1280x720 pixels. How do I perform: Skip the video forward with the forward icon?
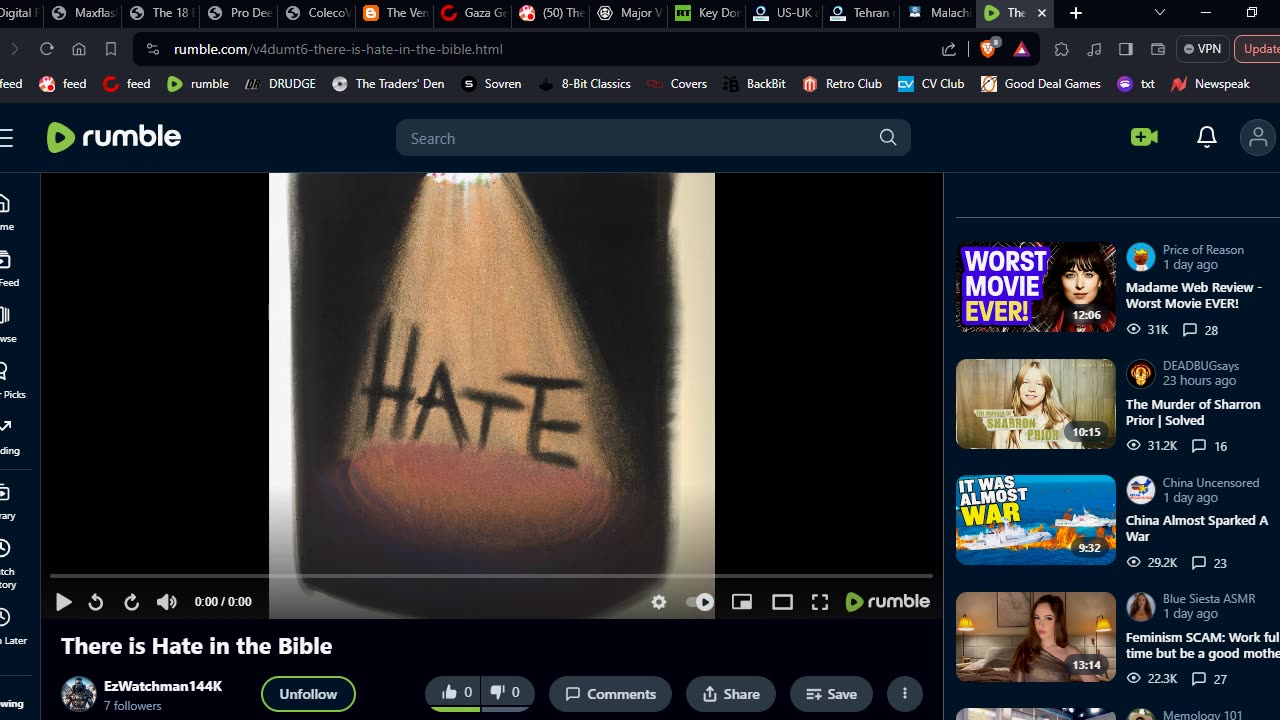tap(131, 602)
